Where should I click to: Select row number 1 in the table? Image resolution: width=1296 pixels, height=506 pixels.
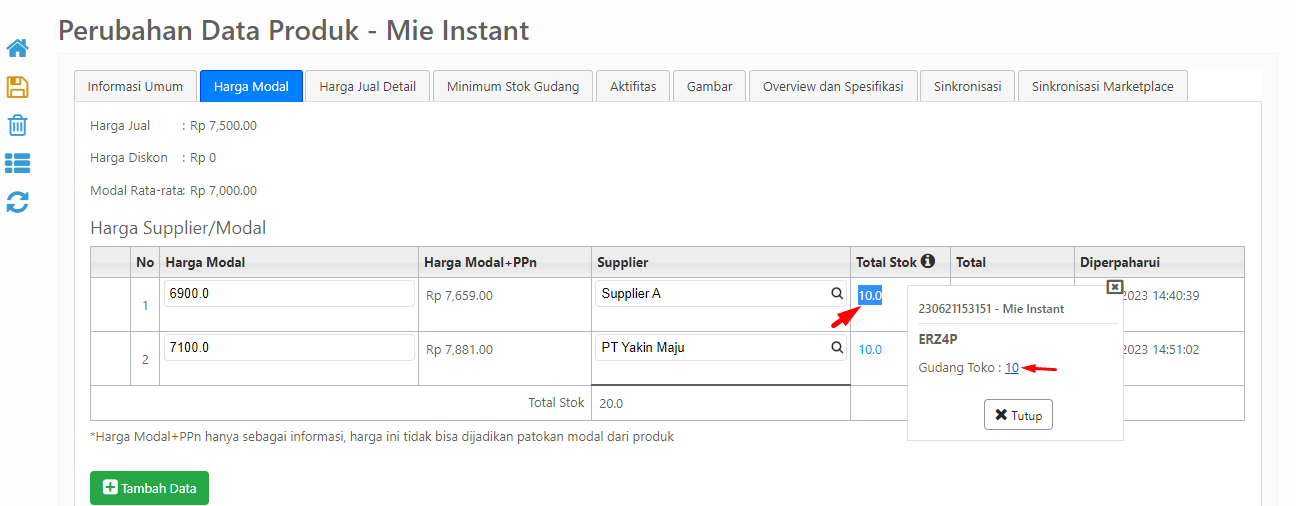click(x=145, y=305)
